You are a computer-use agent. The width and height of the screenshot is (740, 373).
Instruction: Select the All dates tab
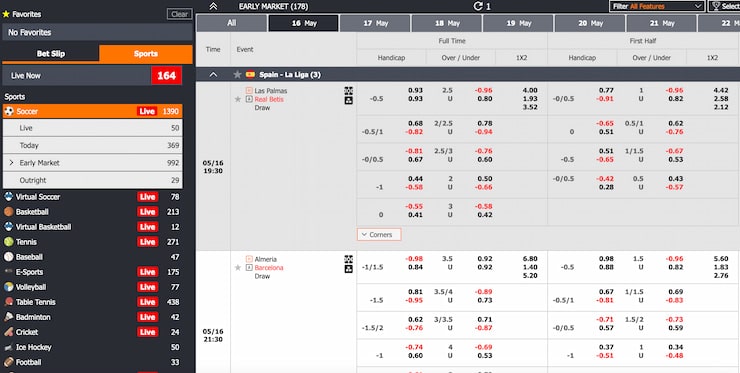(231, 23)
